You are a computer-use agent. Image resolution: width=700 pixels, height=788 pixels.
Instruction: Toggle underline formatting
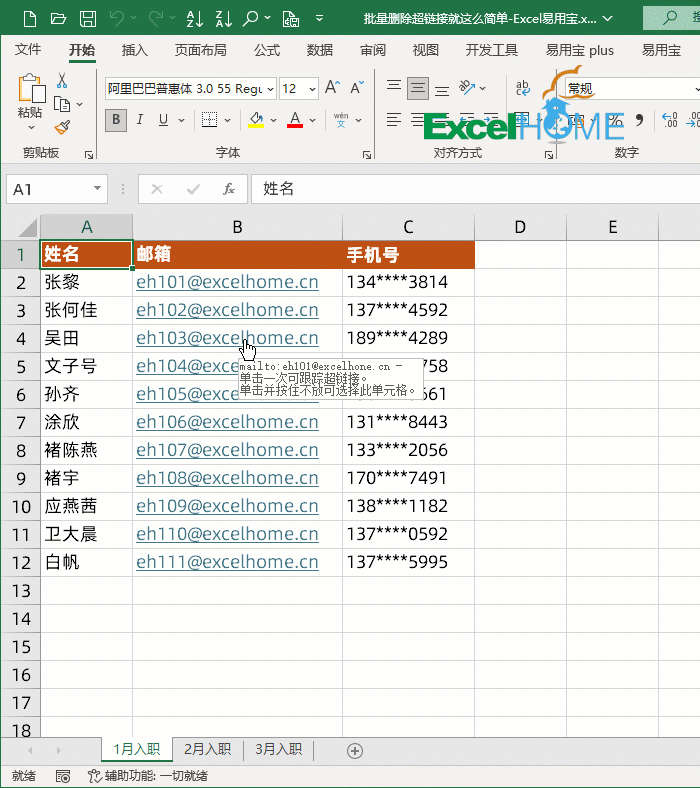pyautogui.click(x=163, y=120)
